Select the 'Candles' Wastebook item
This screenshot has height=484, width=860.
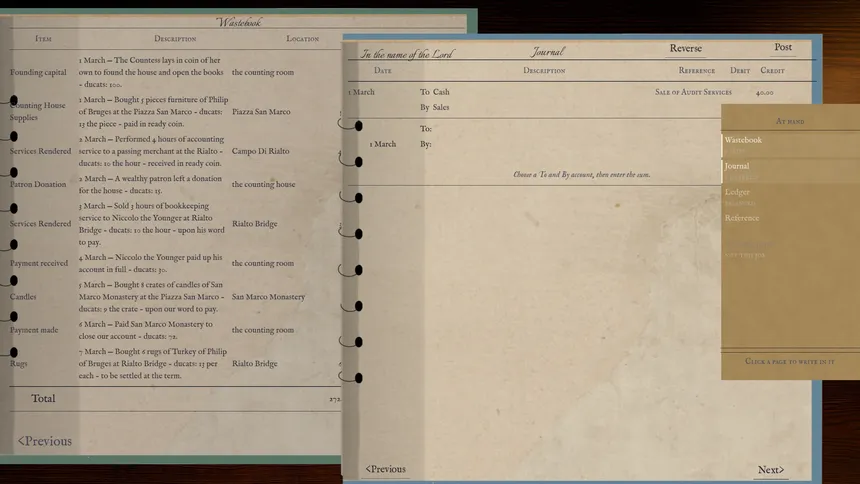click(x=22, y=297)
